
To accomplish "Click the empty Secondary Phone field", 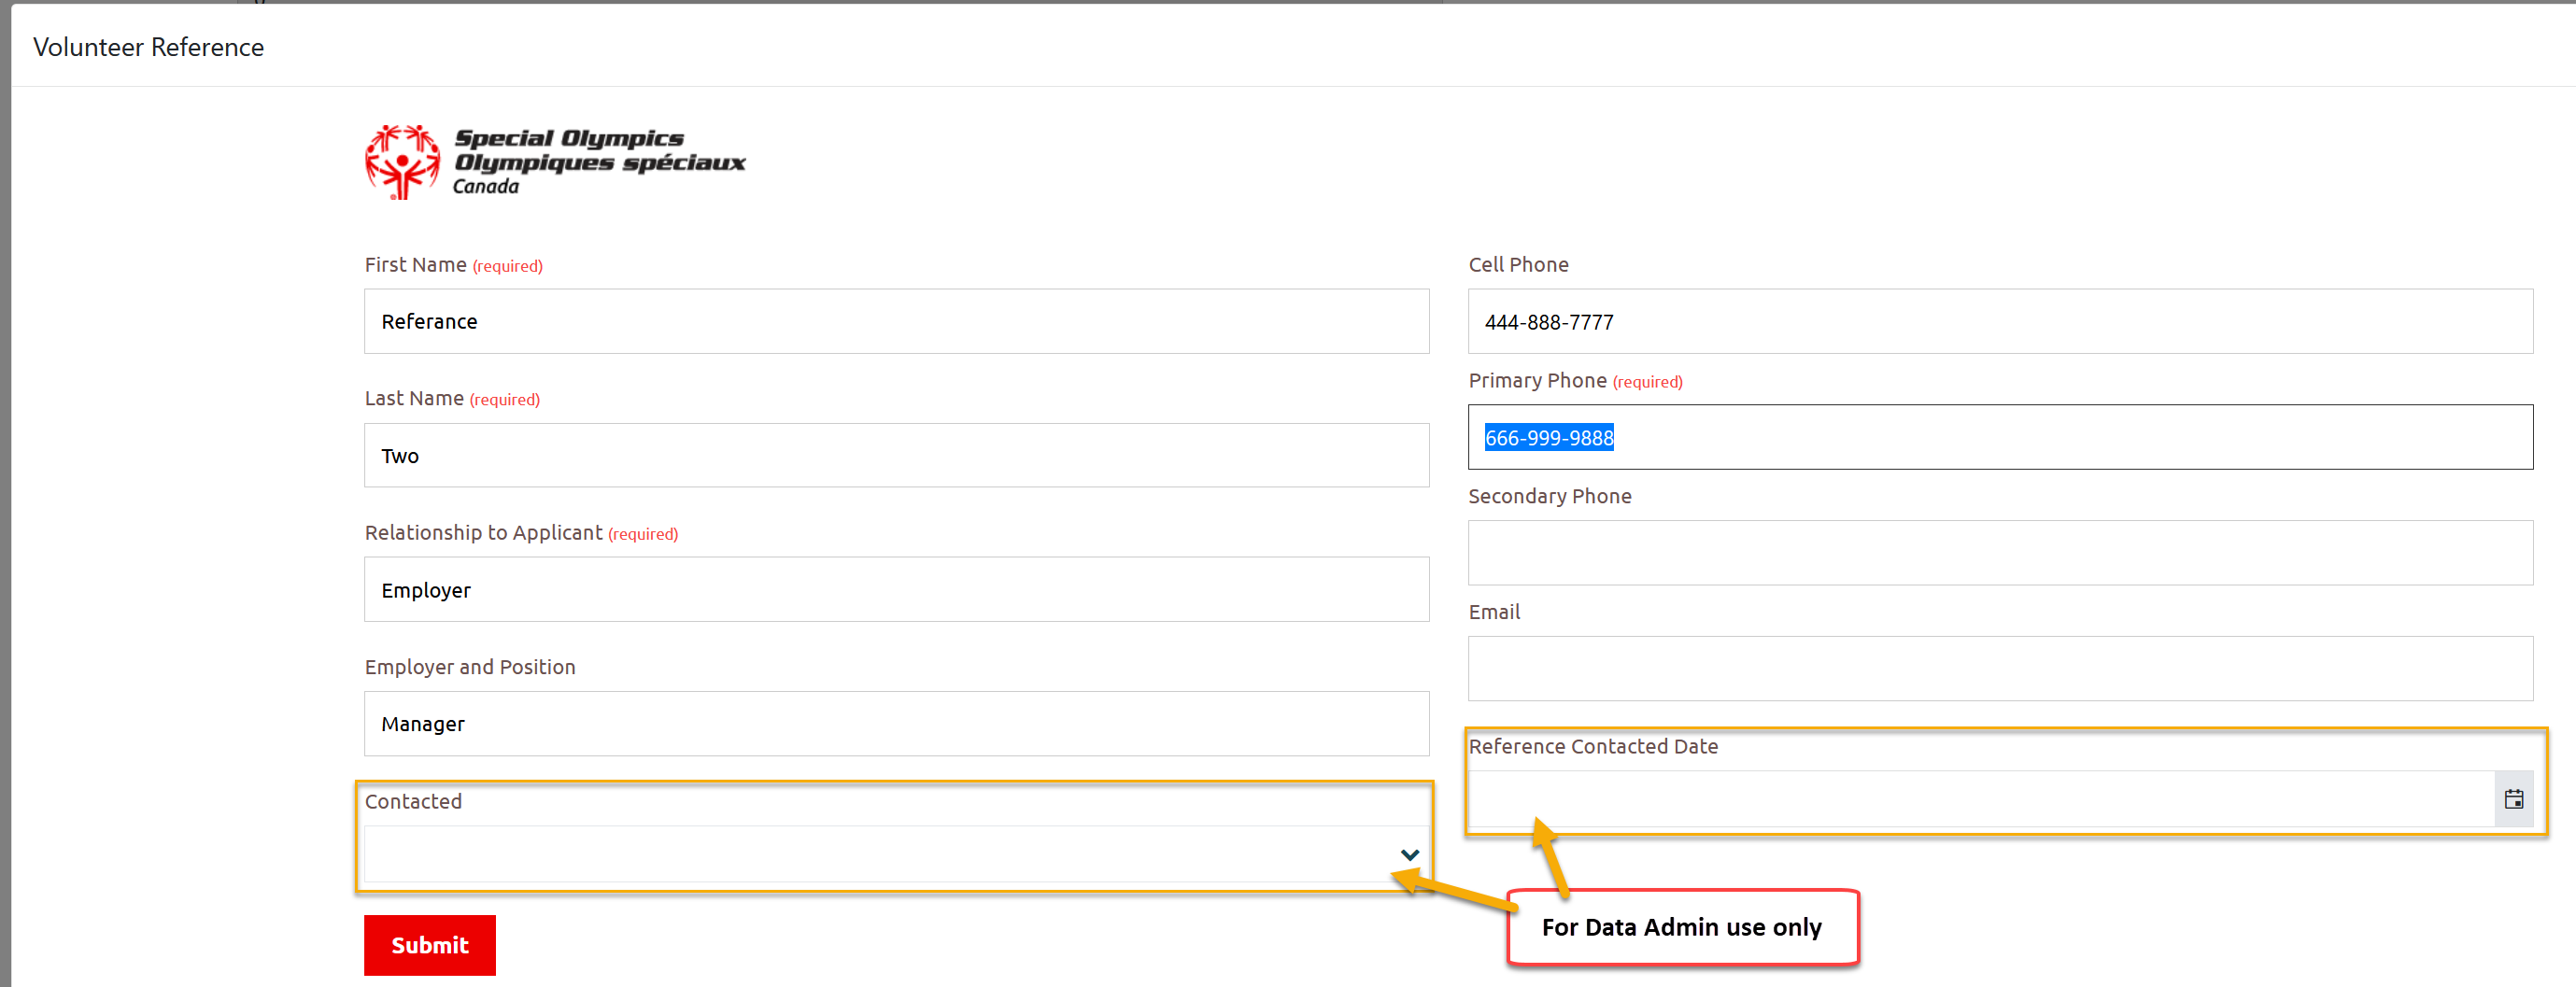I will point(2000,552).
